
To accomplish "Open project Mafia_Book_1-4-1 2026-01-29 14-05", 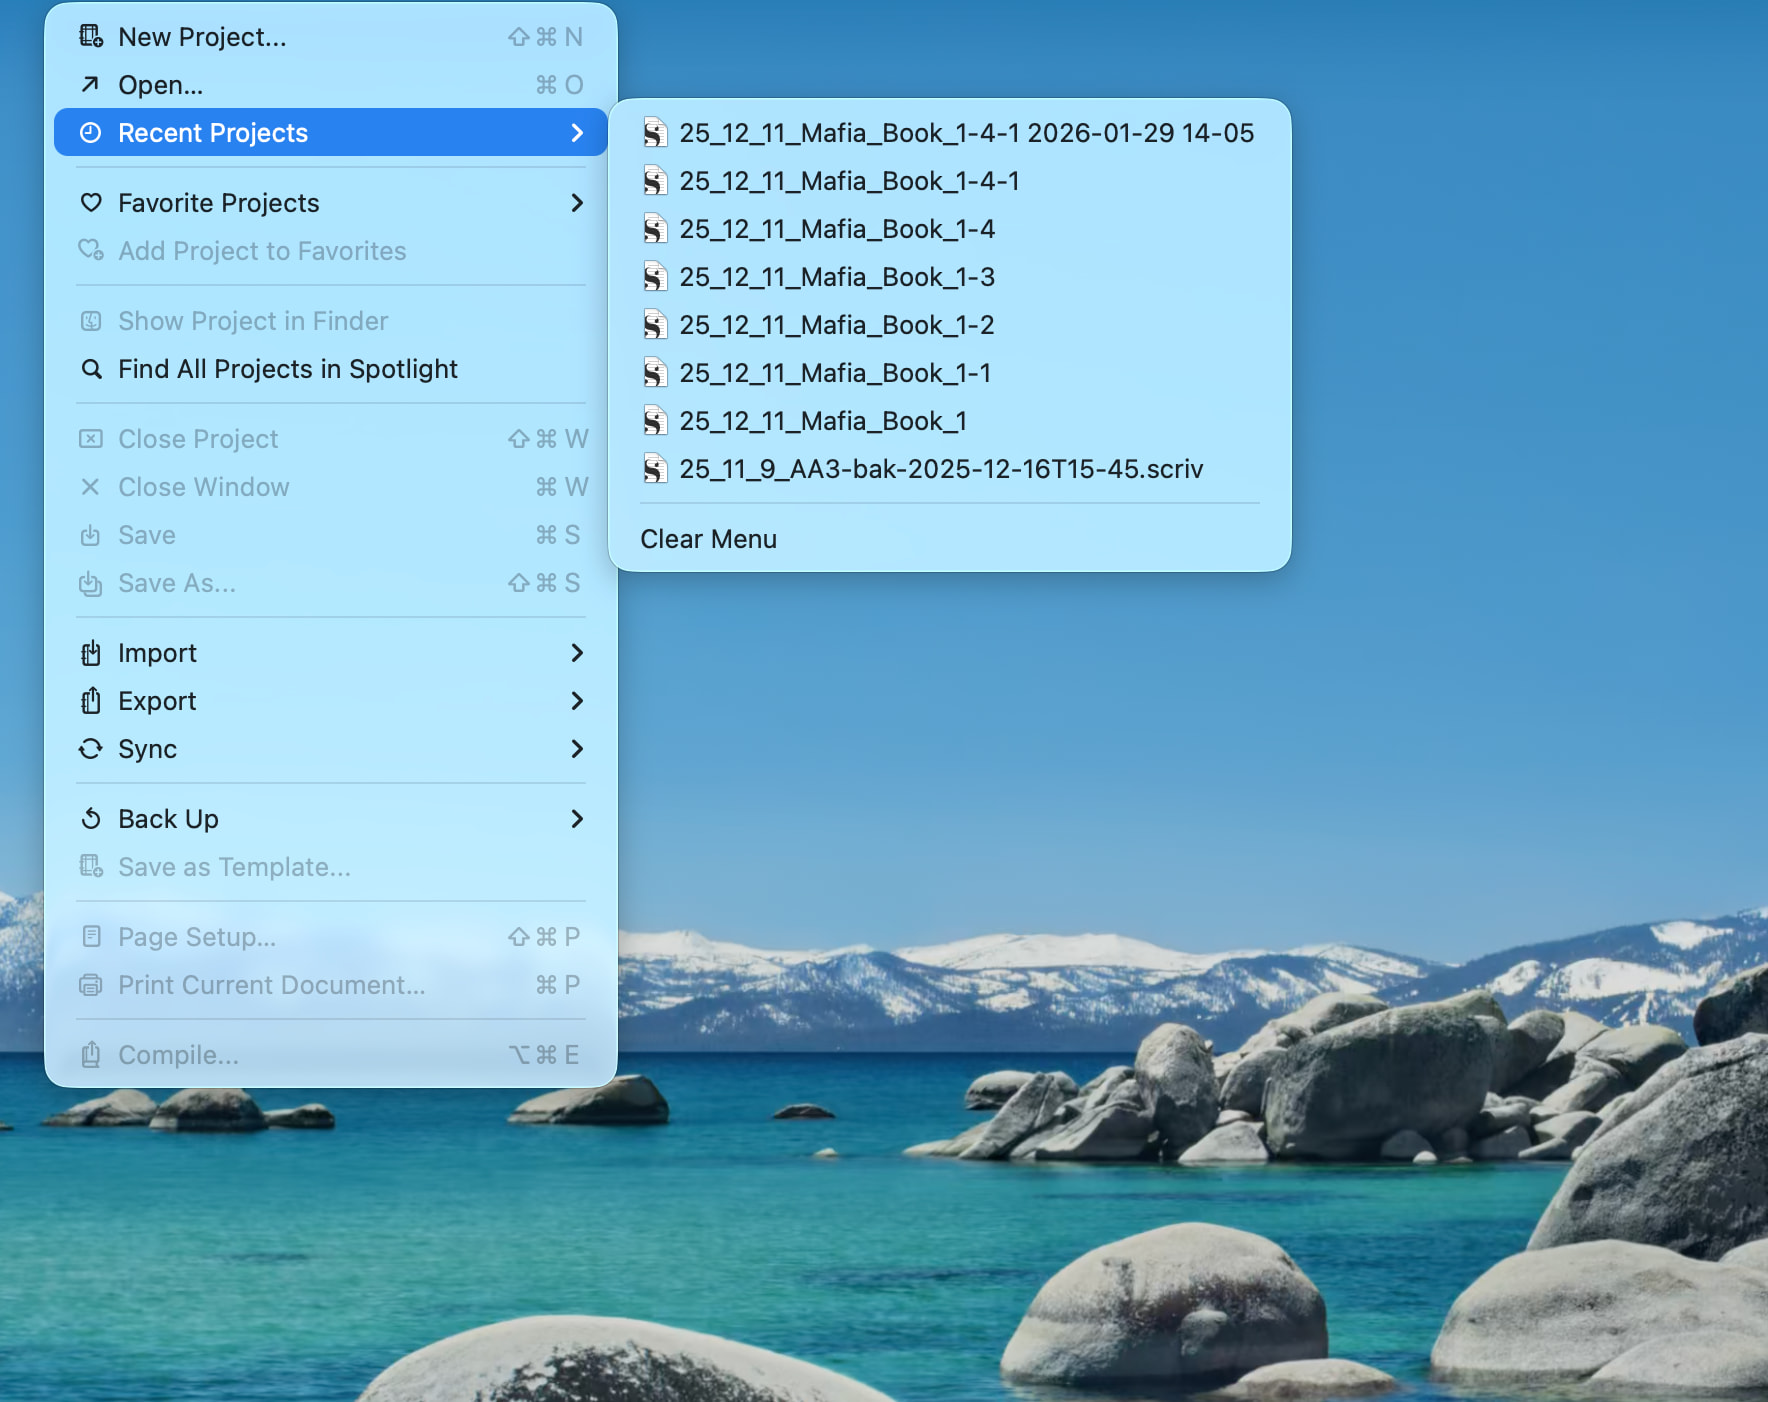I will click(965, 133).
